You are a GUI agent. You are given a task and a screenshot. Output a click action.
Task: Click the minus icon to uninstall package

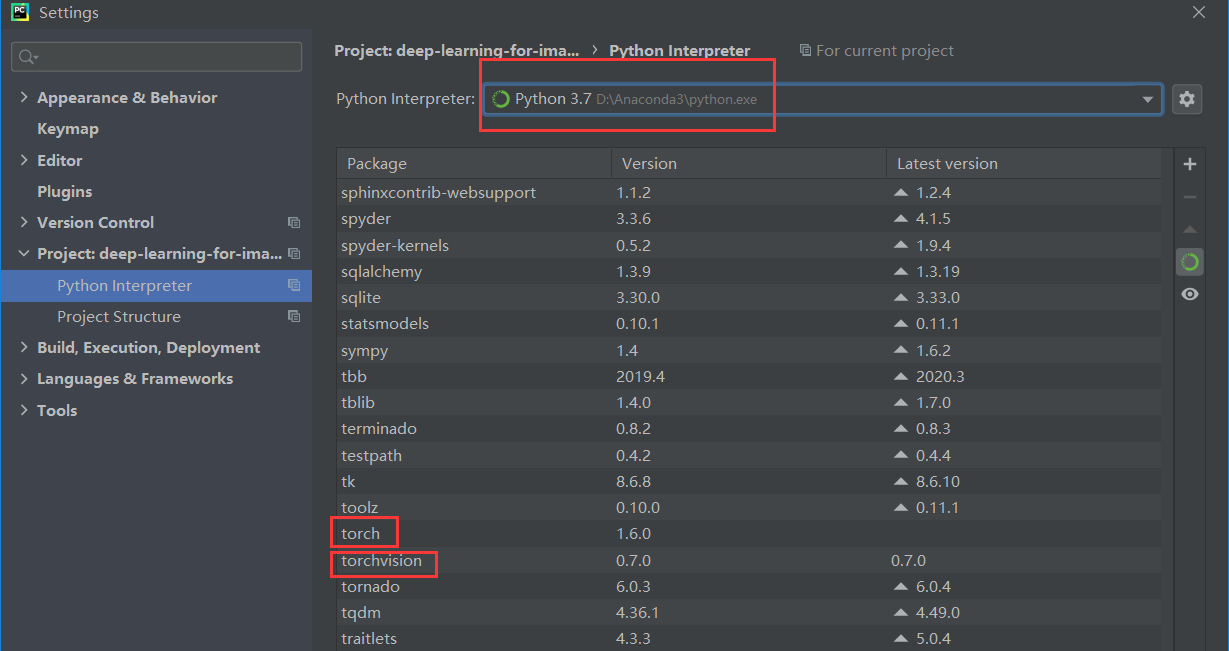click(1189, 197)
